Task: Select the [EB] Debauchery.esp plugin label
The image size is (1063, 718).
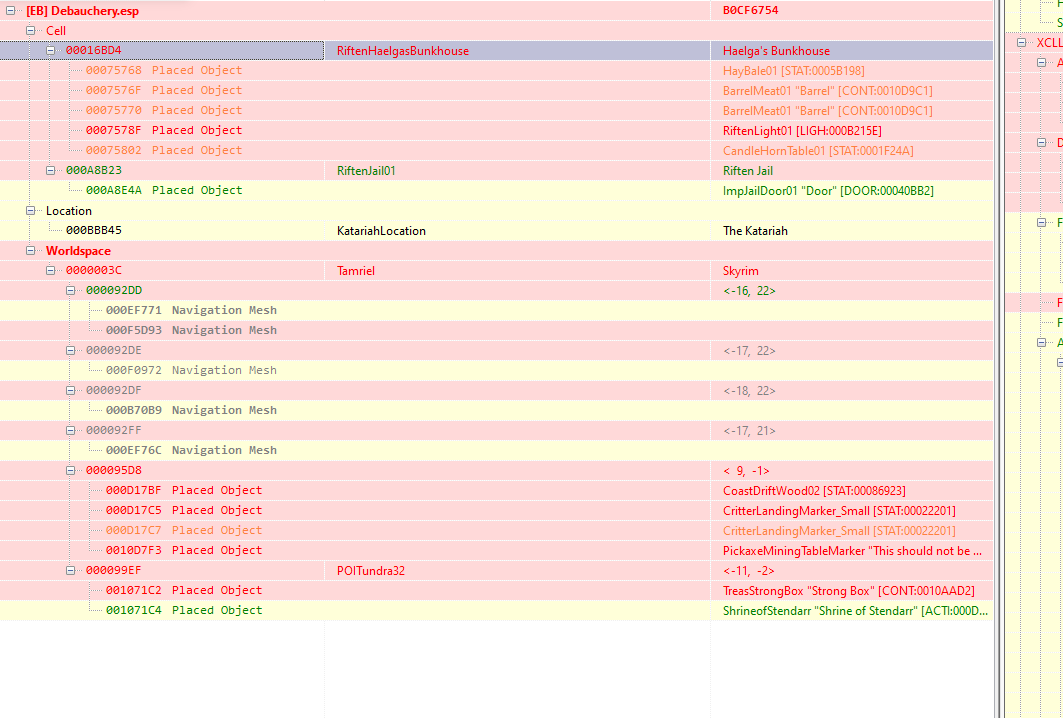Action: [x=82, y=11]
